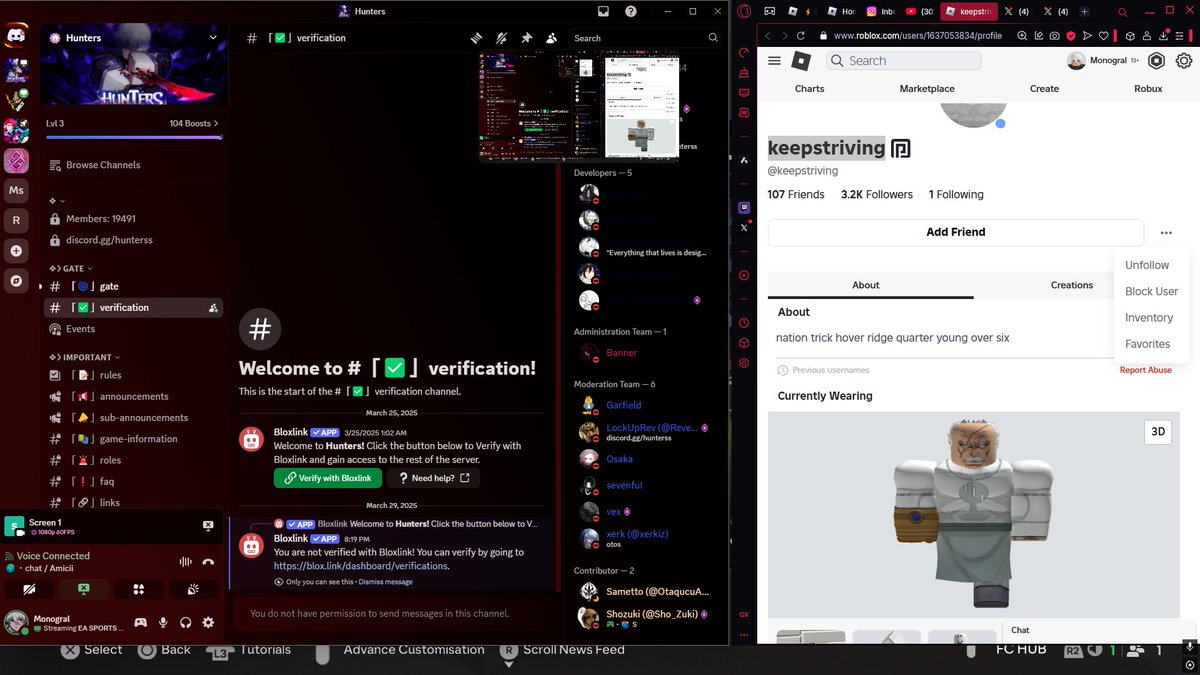This screenshot has height=675, width=1200.
Task: Open the R server in sidebar
Action: (x=16, y=220)
